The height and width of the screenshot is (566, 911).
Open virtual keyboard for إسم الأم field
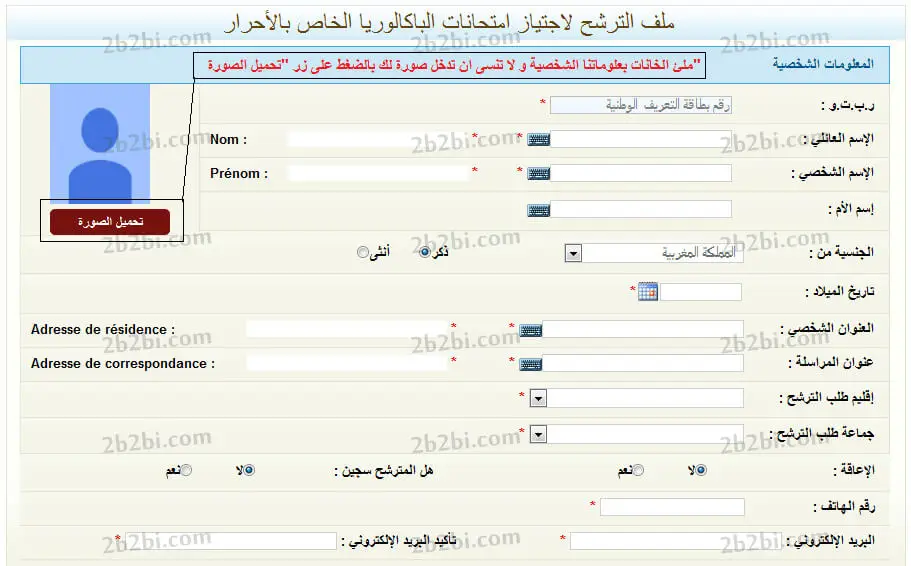(x=538, y=210)
